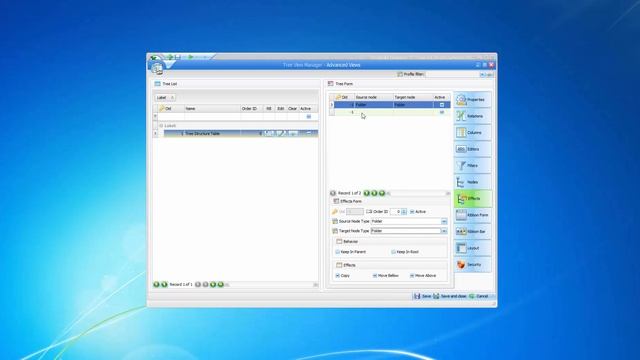Open the Target Node Type dropdown

pos(444,231)
